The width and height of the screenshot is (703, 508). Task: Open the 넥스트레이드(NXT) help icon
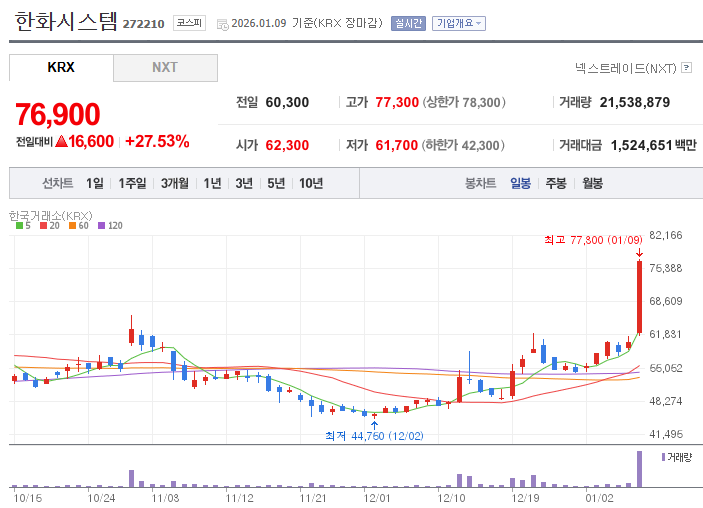[686, 68]
